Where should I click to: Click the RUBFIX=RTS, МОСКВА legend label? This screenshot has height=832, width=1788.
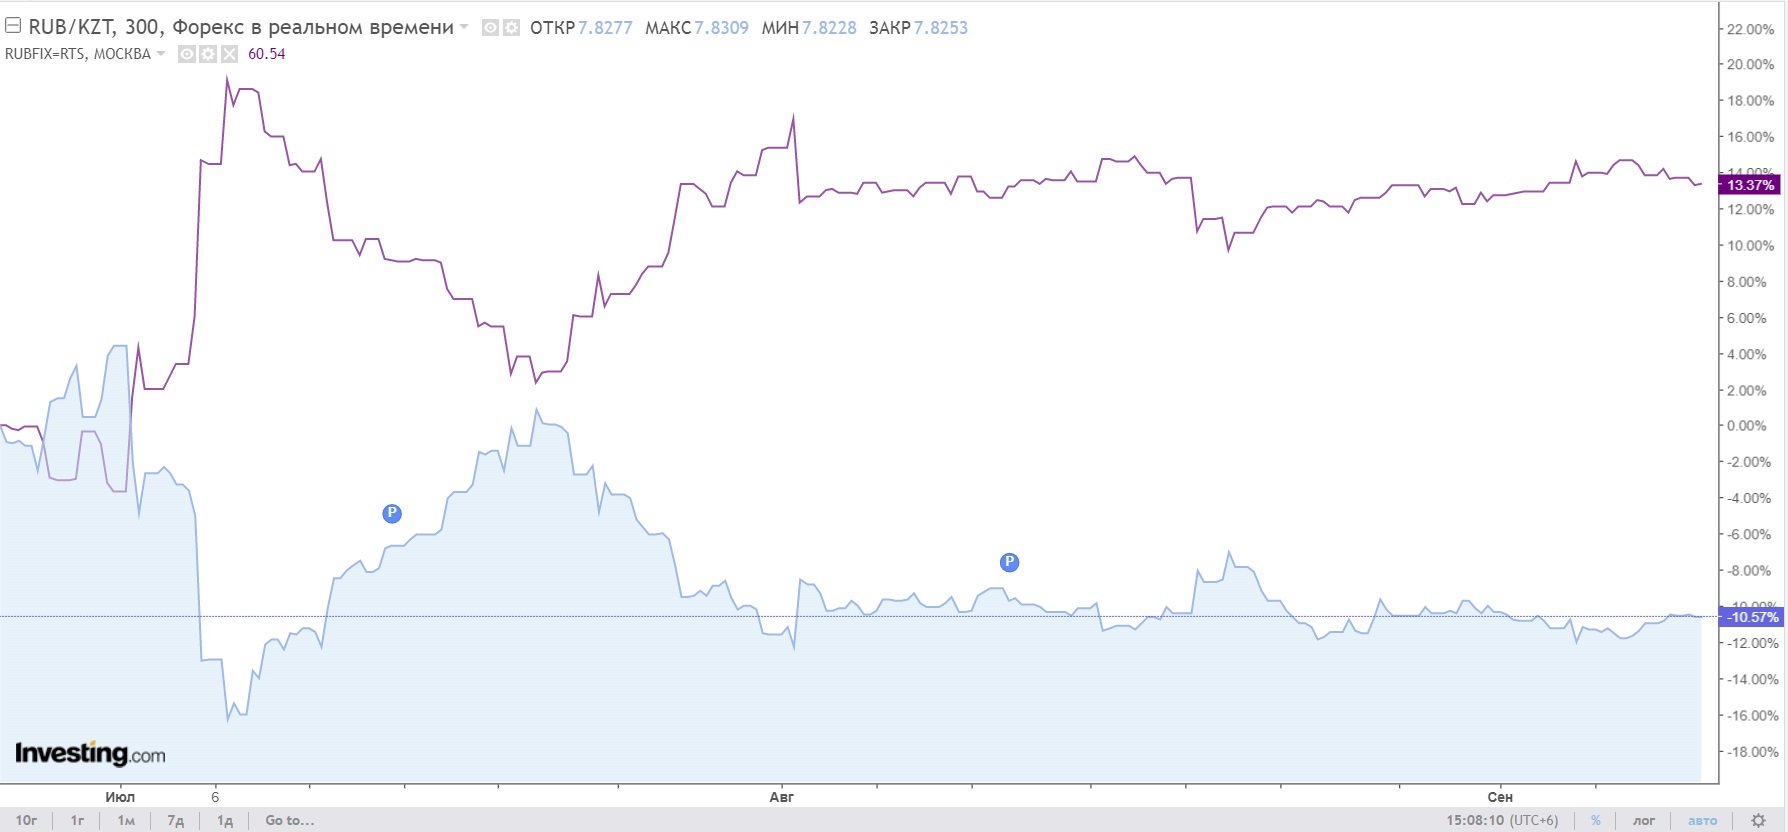[78, 54]
